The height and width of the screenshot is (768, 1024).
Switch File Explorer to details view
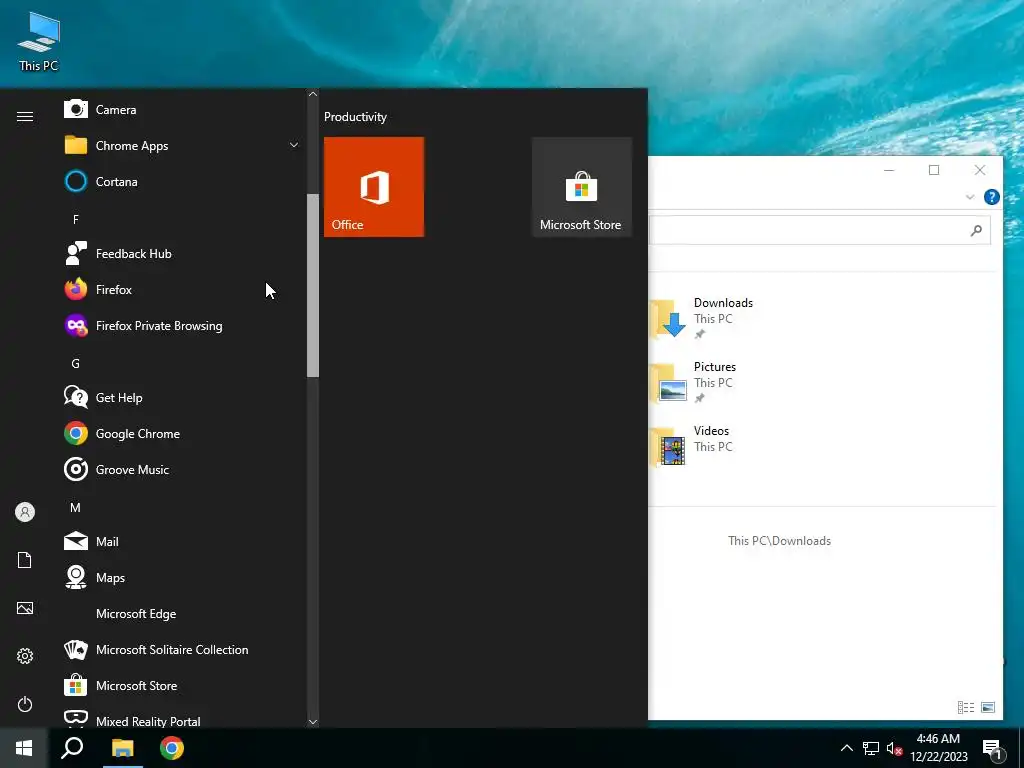click(966, 707)
